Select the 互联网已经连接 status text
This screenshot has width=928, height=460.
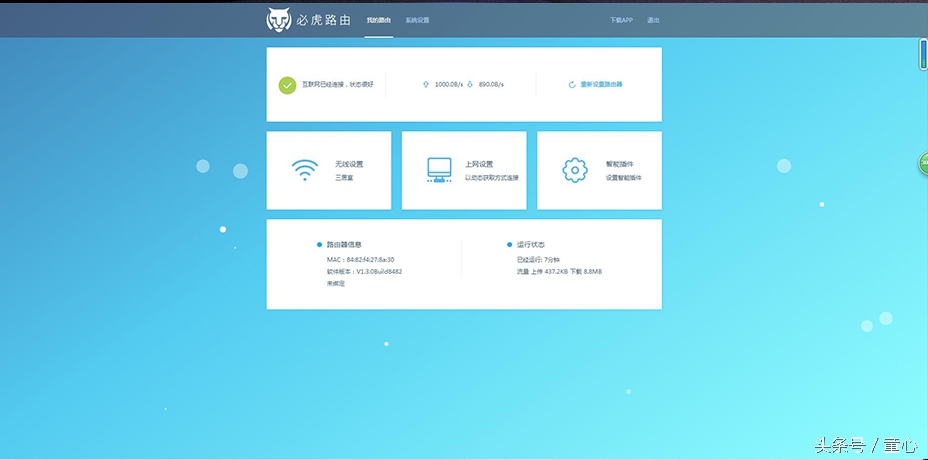pyautogui.click(x=338, y=85)
